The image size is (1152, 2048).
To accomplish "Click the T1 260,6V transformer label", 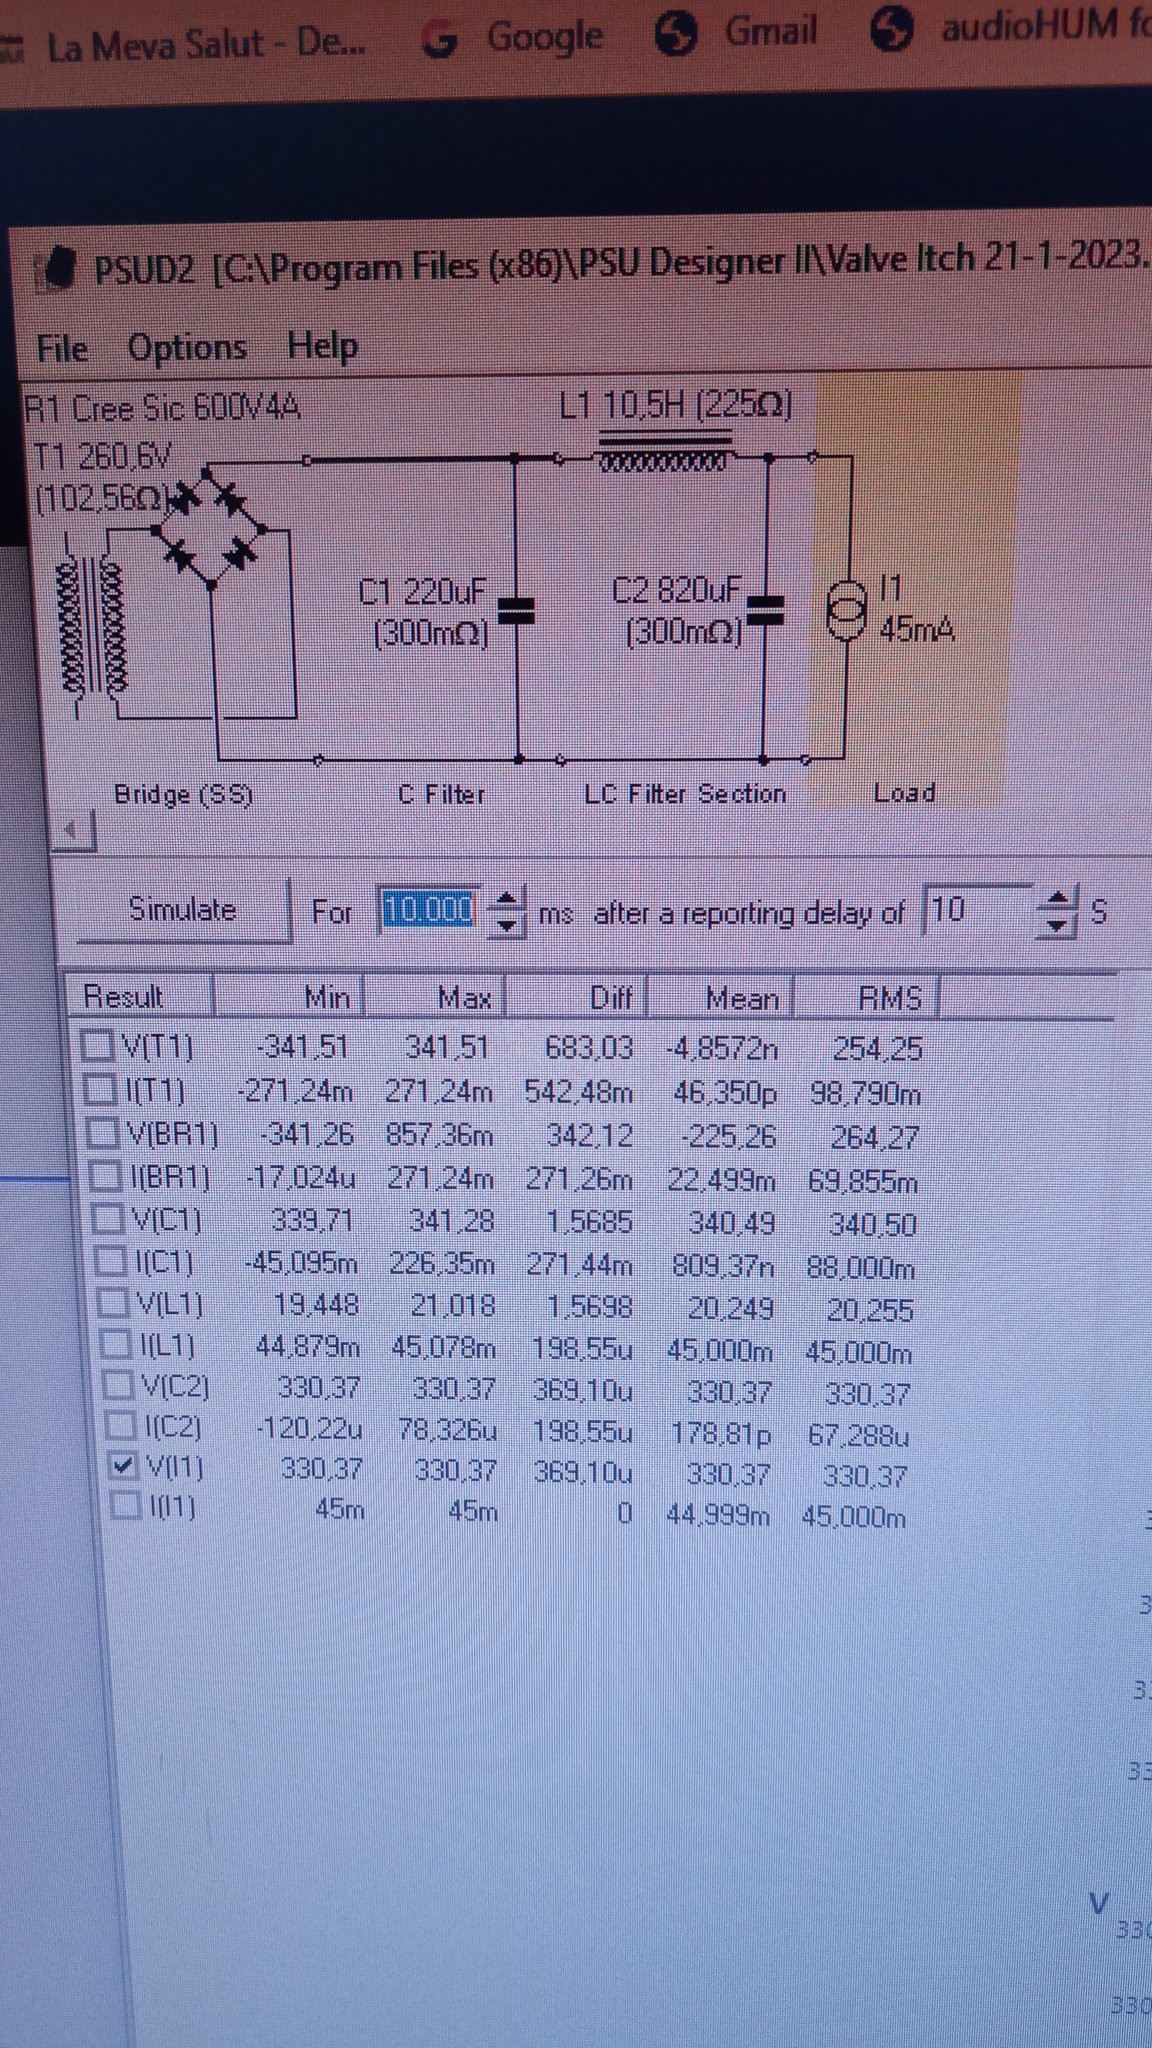I will tap(101, 457).
